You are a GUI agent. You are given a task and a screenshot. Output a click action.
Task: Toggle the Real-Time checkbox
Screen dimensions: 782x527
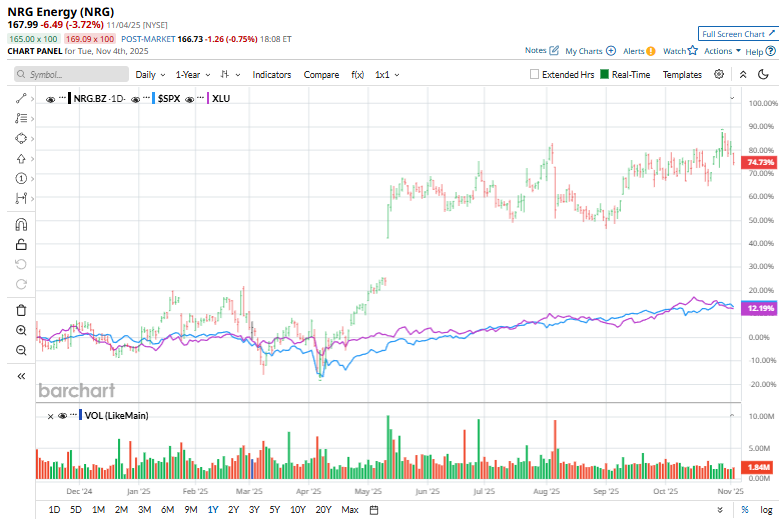point(604,74)
